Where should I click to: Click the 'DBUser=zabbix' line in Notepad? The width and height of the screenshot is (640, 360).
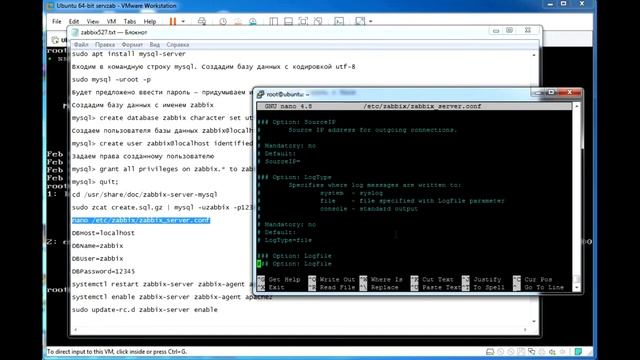(98, 258)
